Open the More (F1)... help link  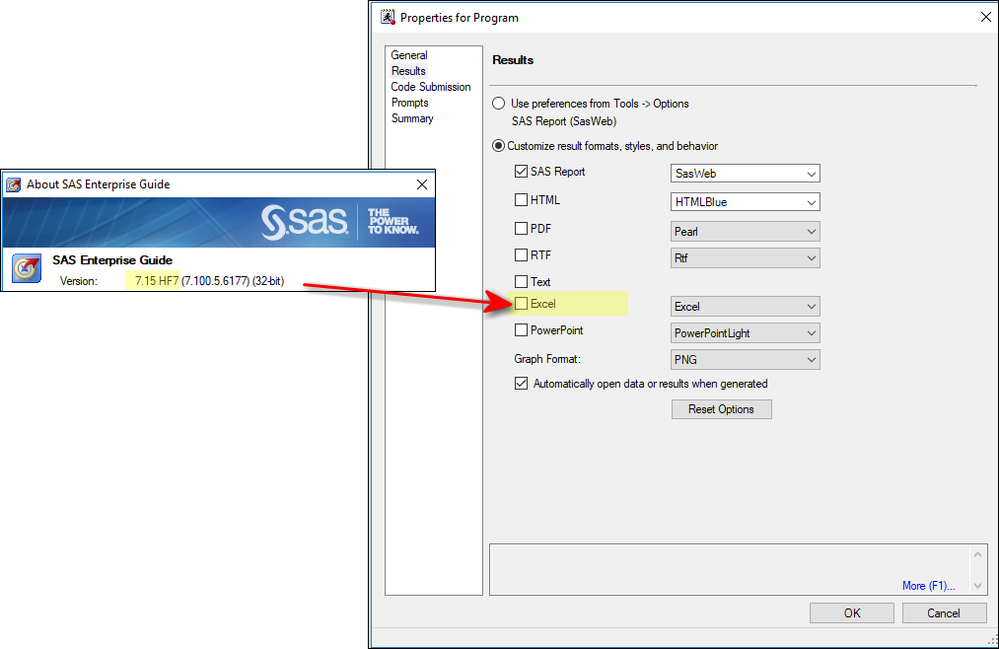tap(928, 586)
